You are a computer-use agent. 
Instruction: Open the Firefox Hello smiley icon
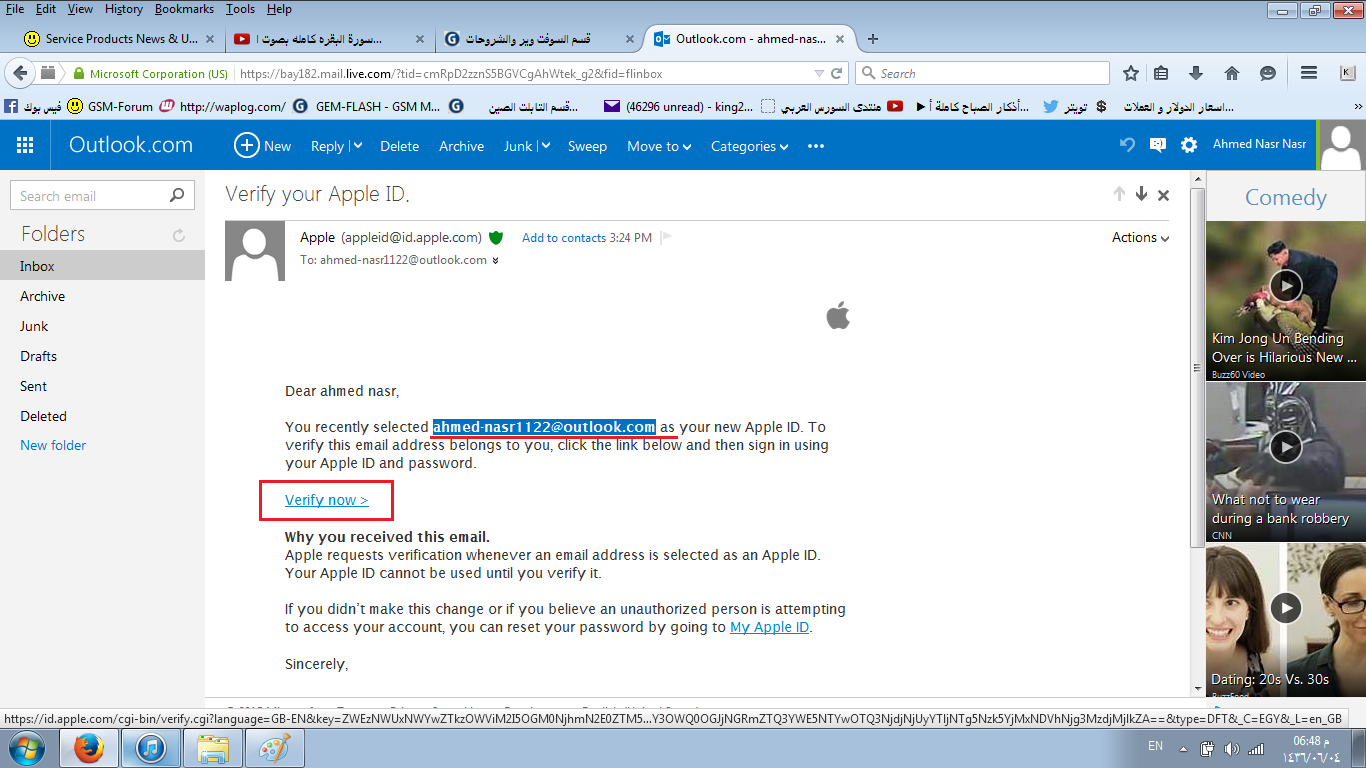click(x=1268, y=73)
